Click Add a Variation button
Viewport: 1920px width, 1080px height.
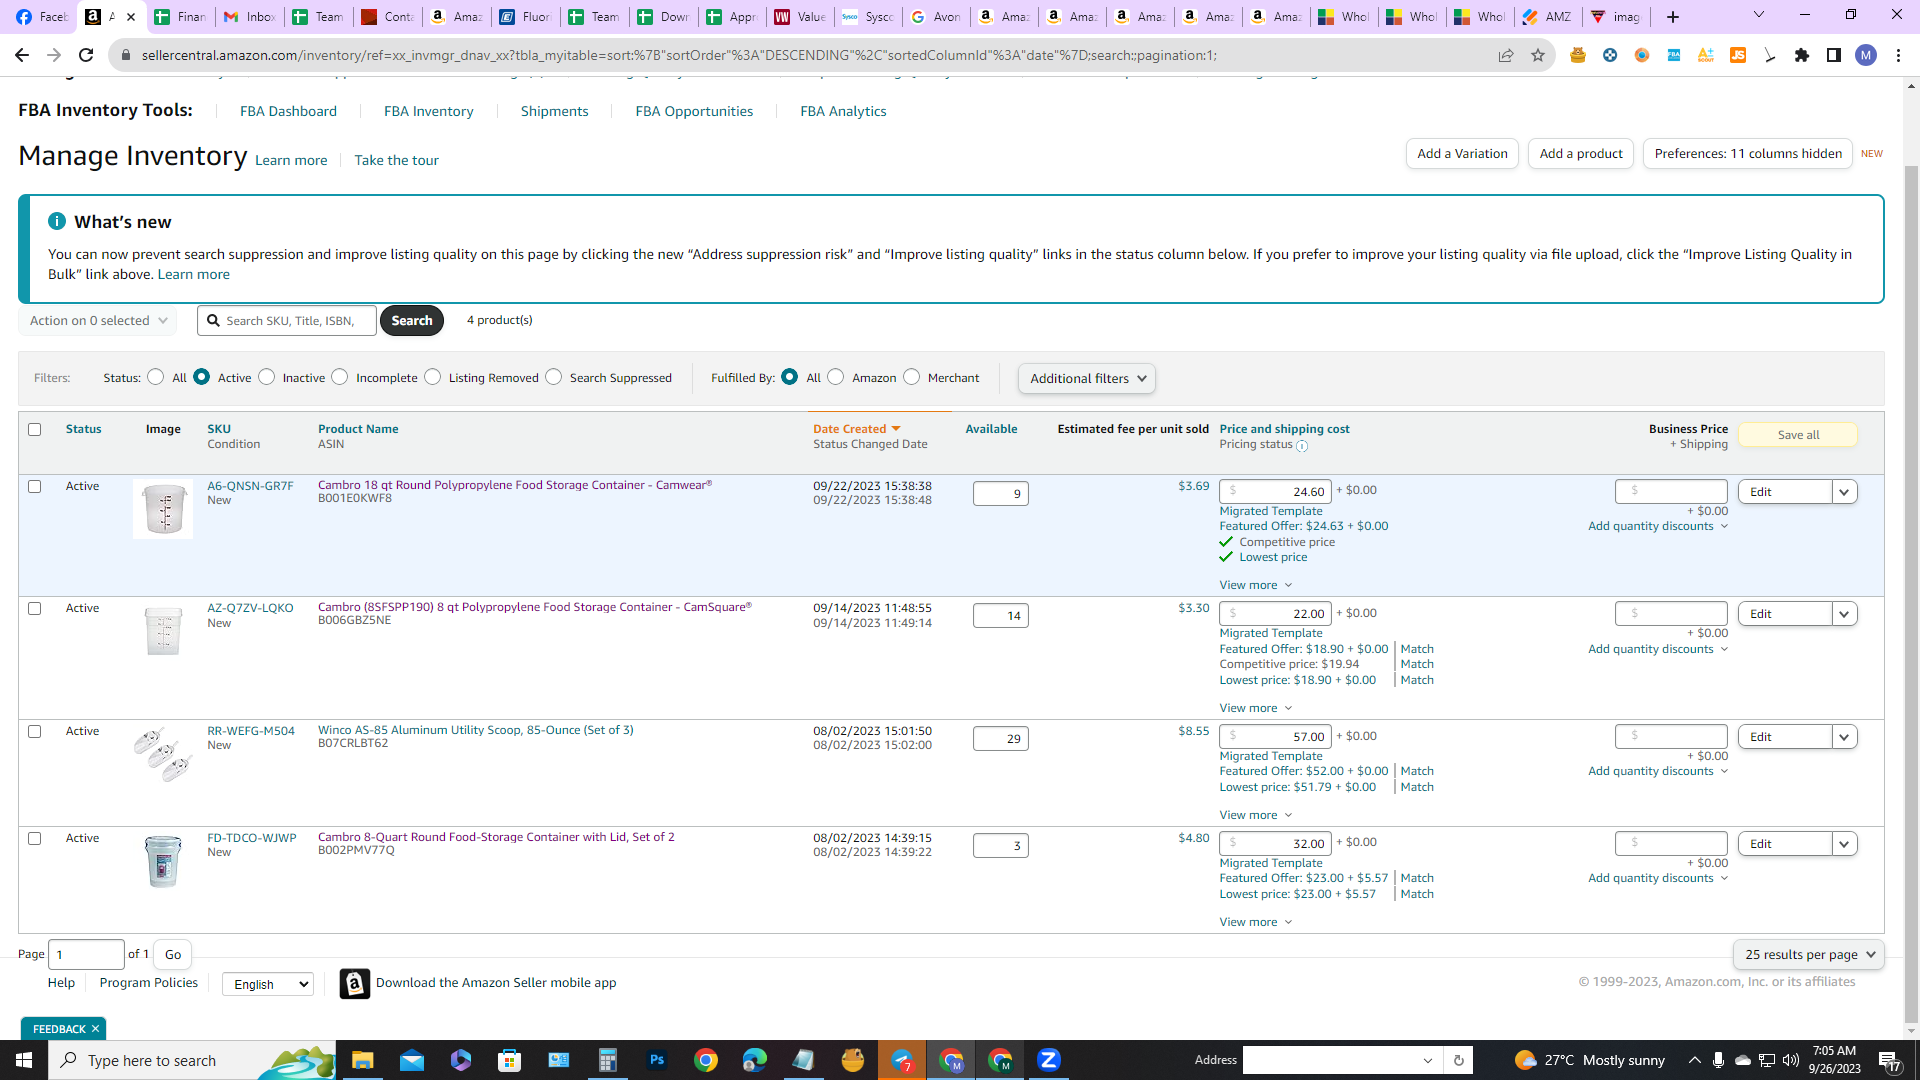pyautogui.click(x=1462, y=153)
